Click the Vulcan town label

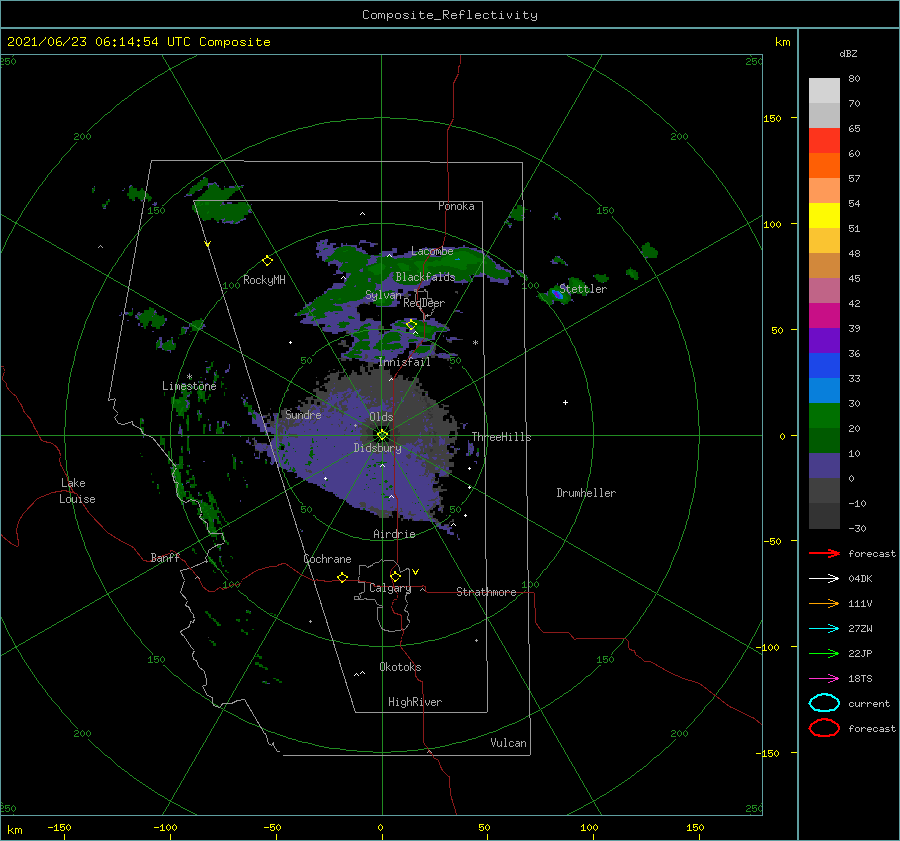click(508, 743)
